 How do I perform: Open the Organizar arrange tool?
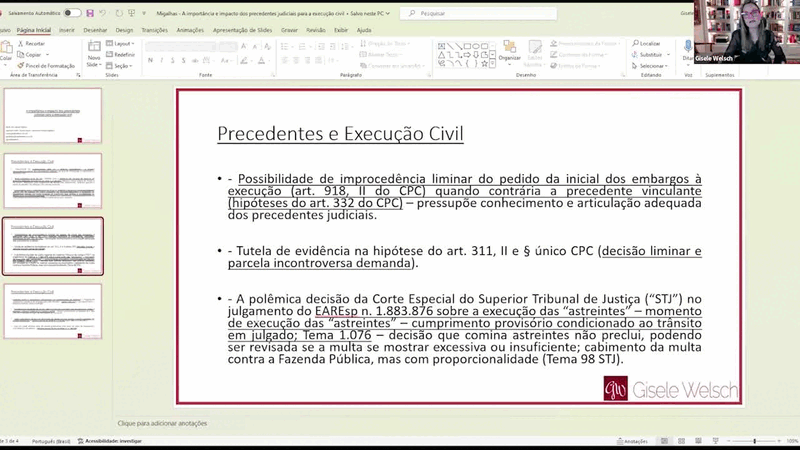click(509, 51)
